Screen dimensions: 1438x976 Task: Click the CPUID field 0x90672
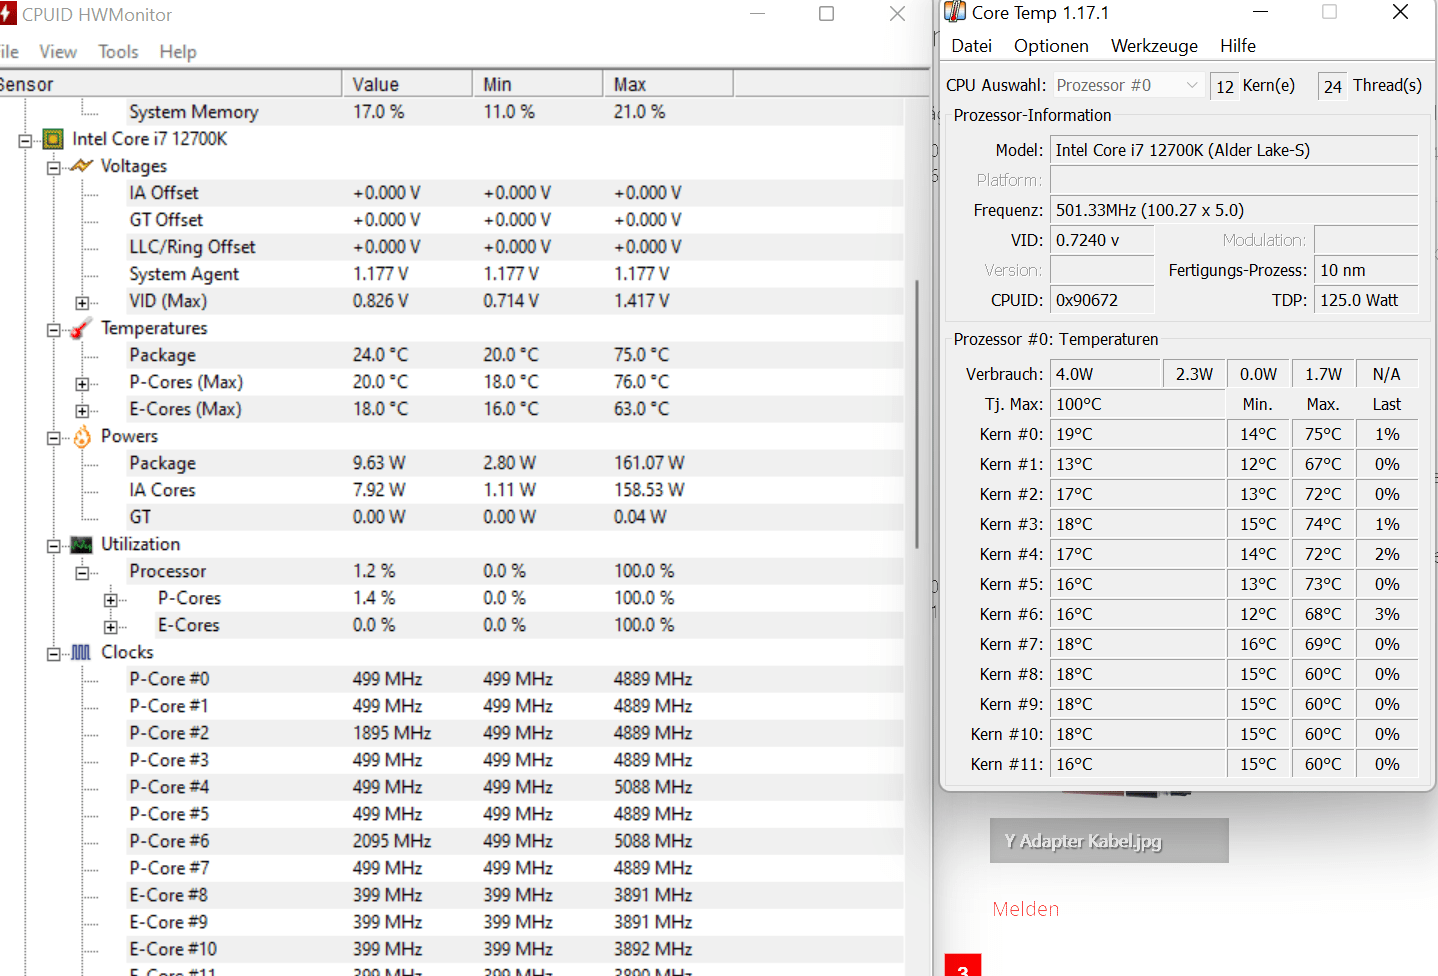coord(1102,300)
